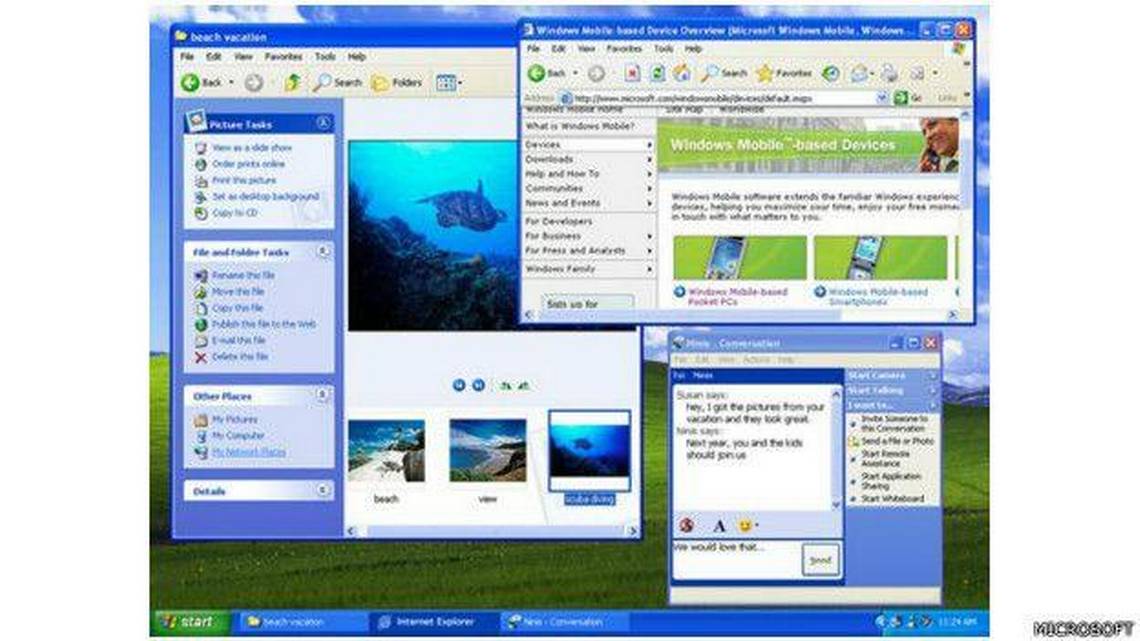Open the Windows start button
The height and width of the screenshot is (641, 1140).
coord(190,622)
